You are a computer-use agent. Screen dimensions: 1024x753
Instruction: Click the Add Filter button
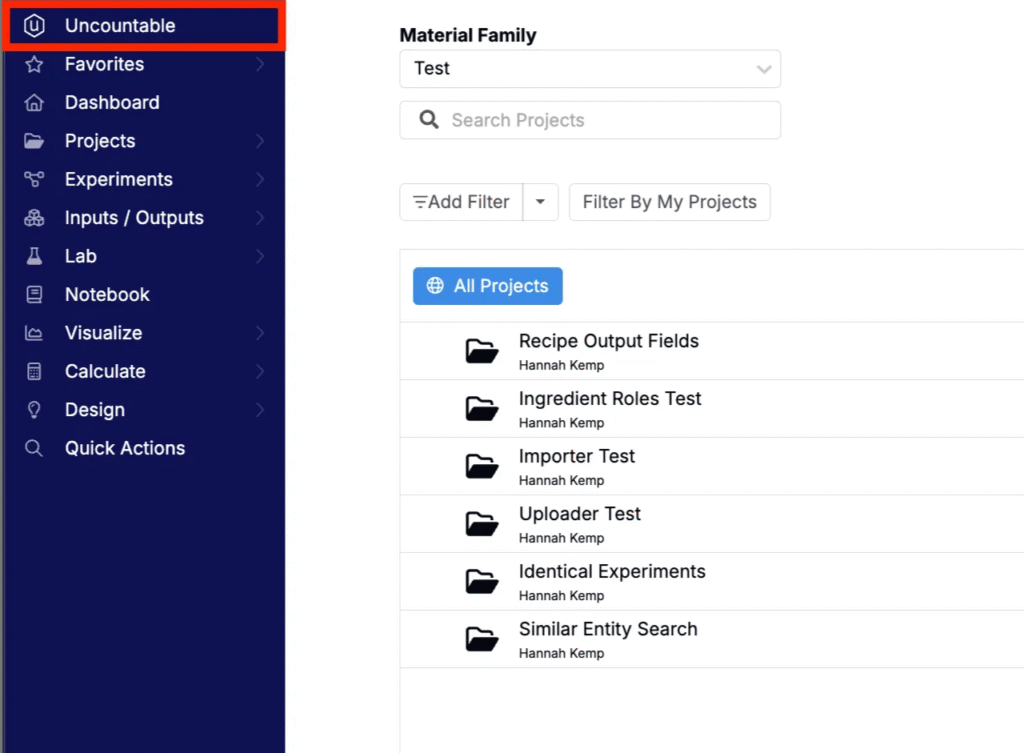click(461, 202)
